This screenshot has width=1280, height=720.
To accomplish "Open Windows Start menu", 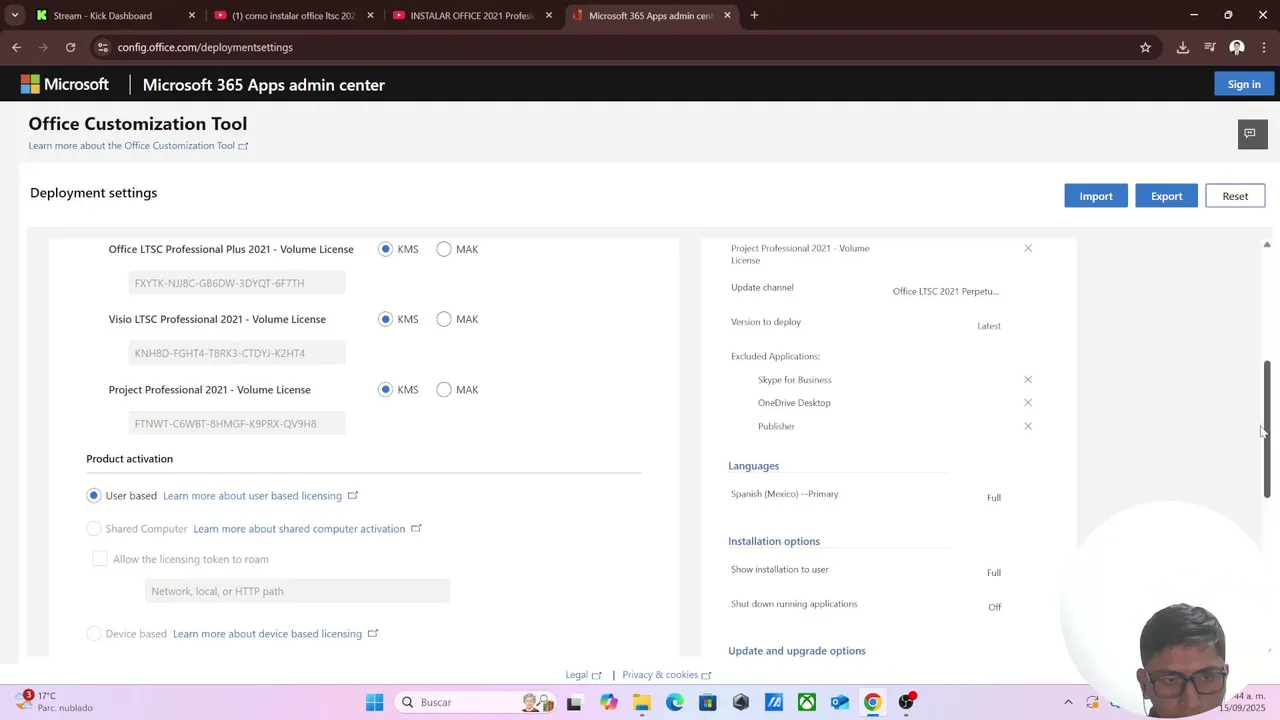I will coord(375,702).
